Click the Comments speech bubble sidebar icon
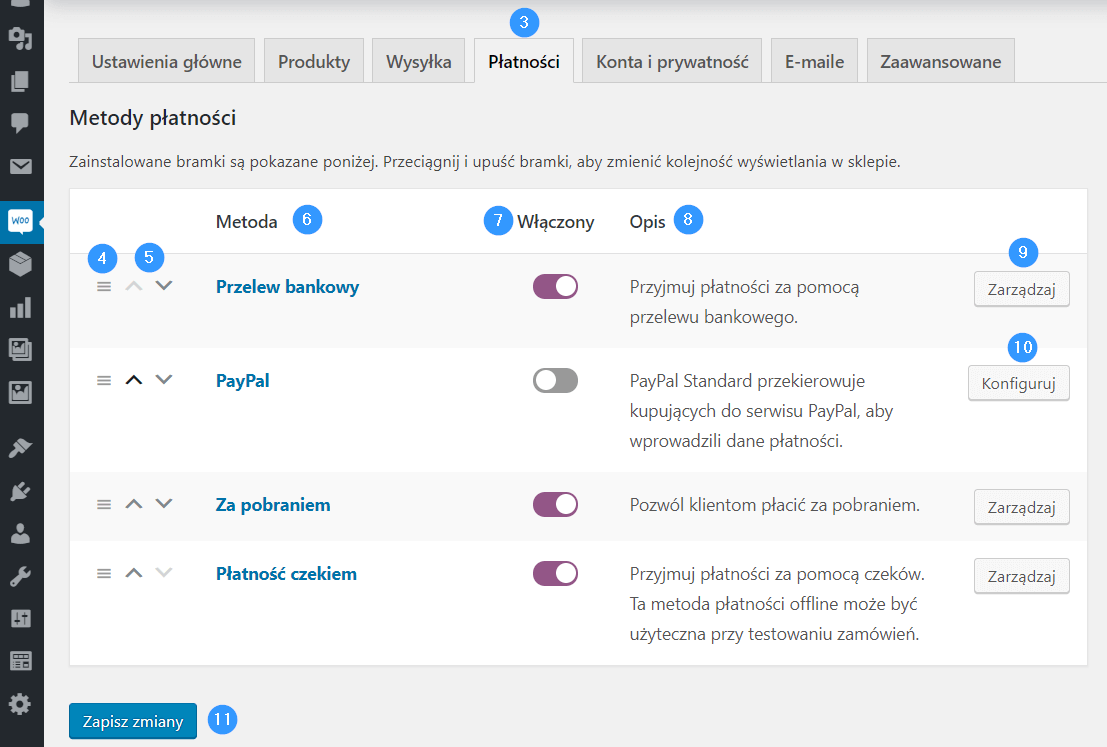 (20, 123)
